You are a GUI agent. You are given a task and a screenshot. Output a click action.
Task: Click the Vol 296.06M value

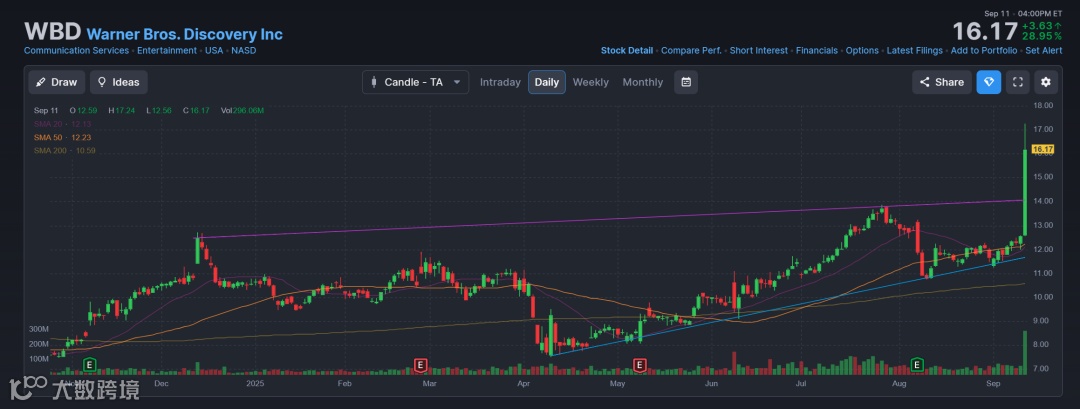click(x=242, y=111)
